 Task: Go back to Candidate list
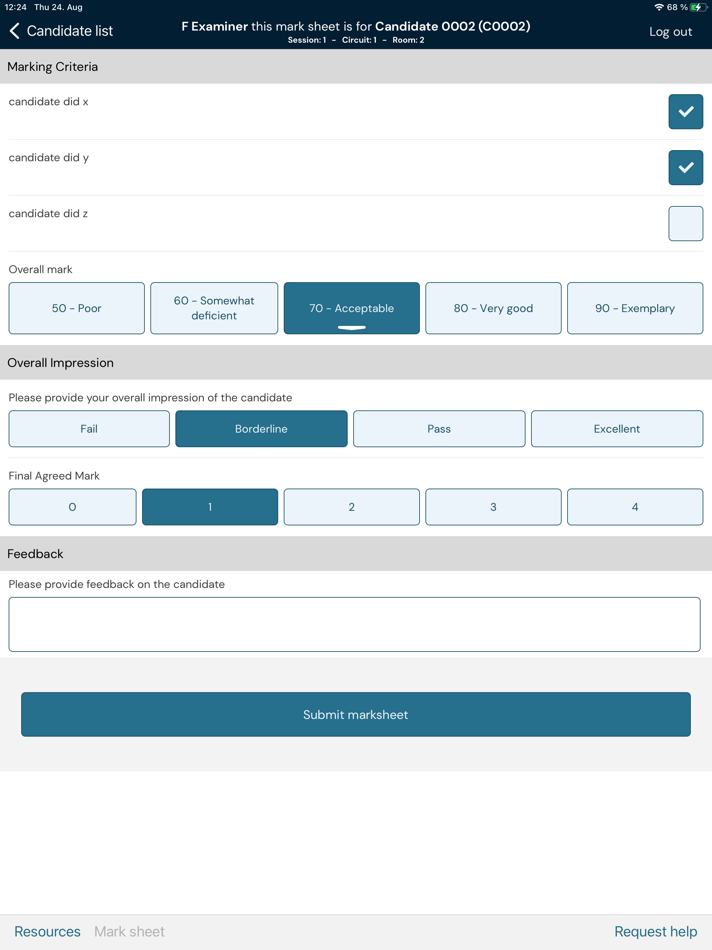click(61, 31)
